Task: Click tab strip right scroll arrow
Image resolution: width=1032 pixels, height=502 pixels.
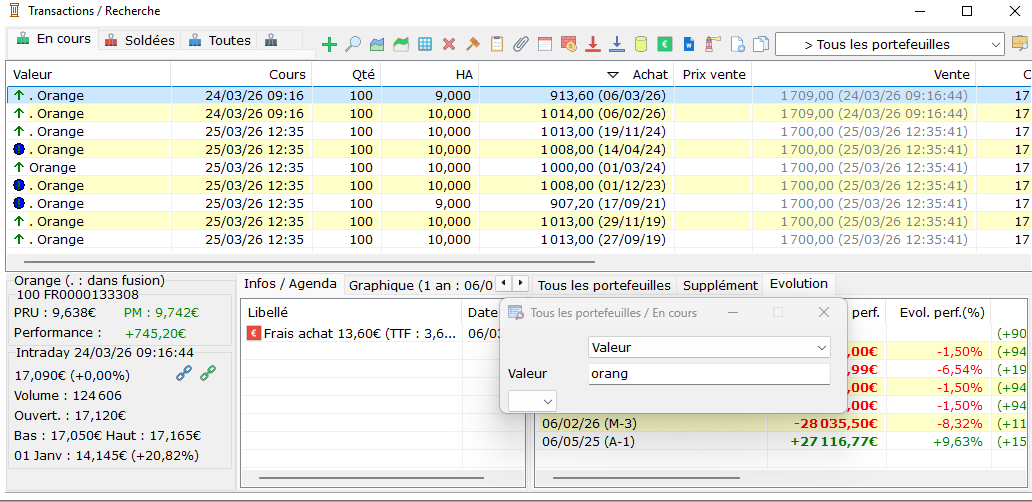Action: point(520,283)
